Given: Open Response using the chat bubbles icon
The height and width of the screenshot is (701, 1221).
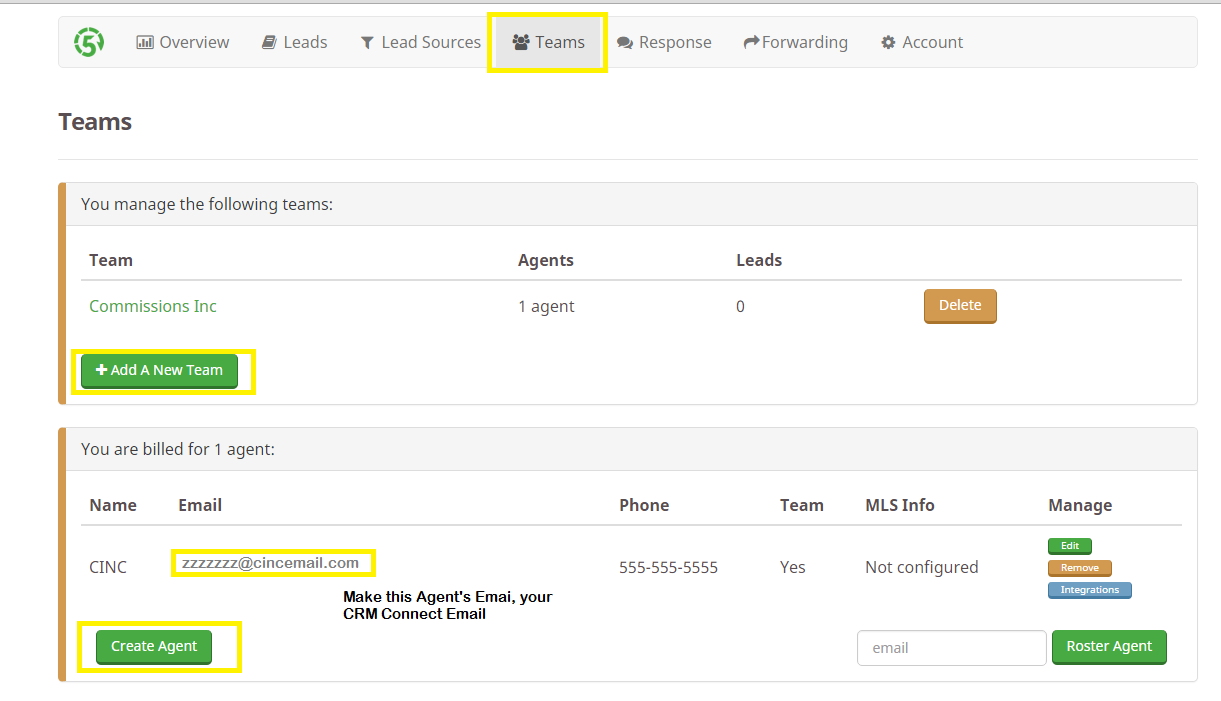Looking at the screenshot, I should pos(625,43).
